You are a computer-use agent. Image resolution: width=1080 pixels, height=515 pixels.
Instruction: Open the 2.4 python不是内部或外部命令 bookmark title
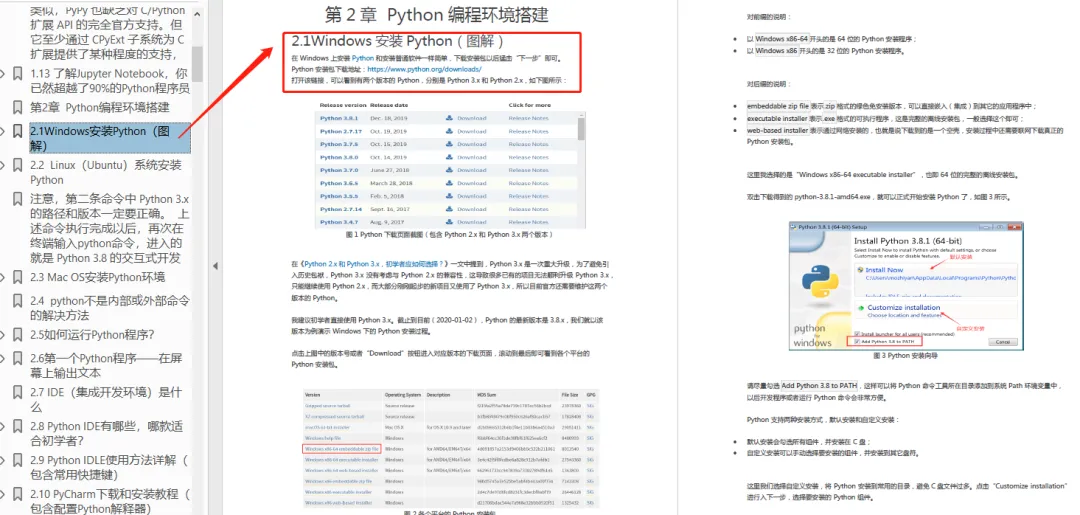tap(110, 308)
